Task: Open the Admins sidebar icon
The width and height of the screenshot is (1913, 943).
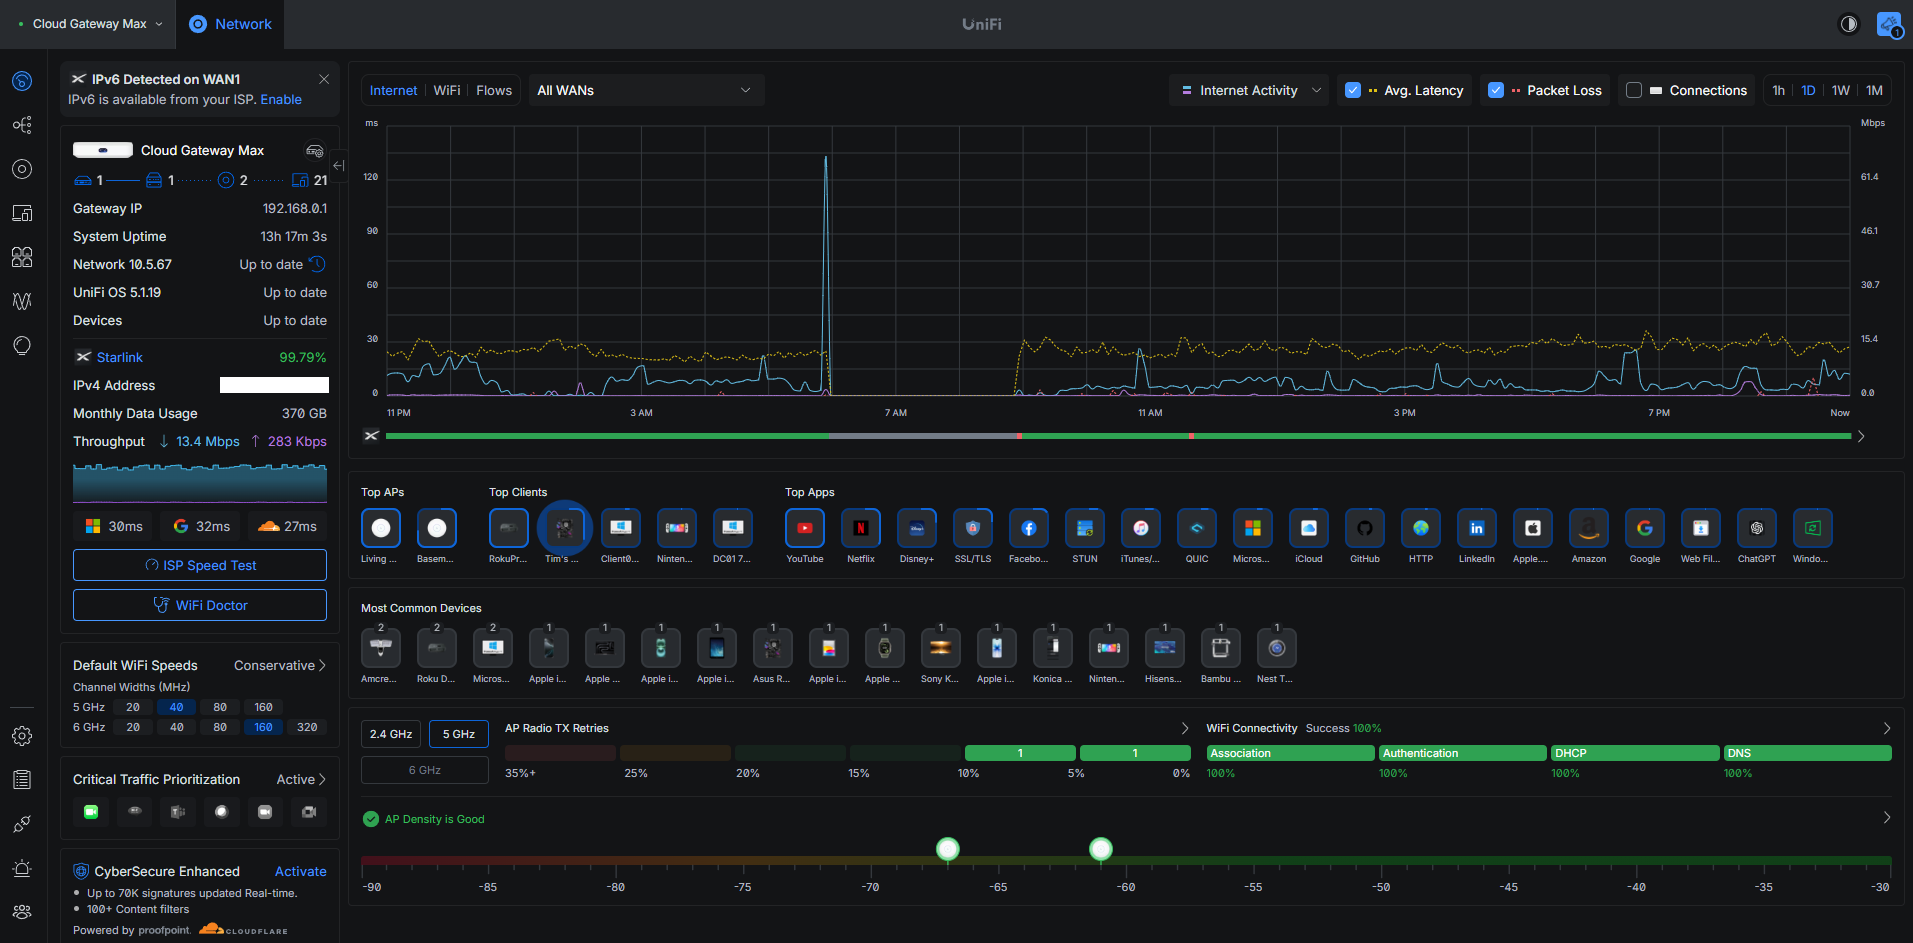Action: coord(22,912)
